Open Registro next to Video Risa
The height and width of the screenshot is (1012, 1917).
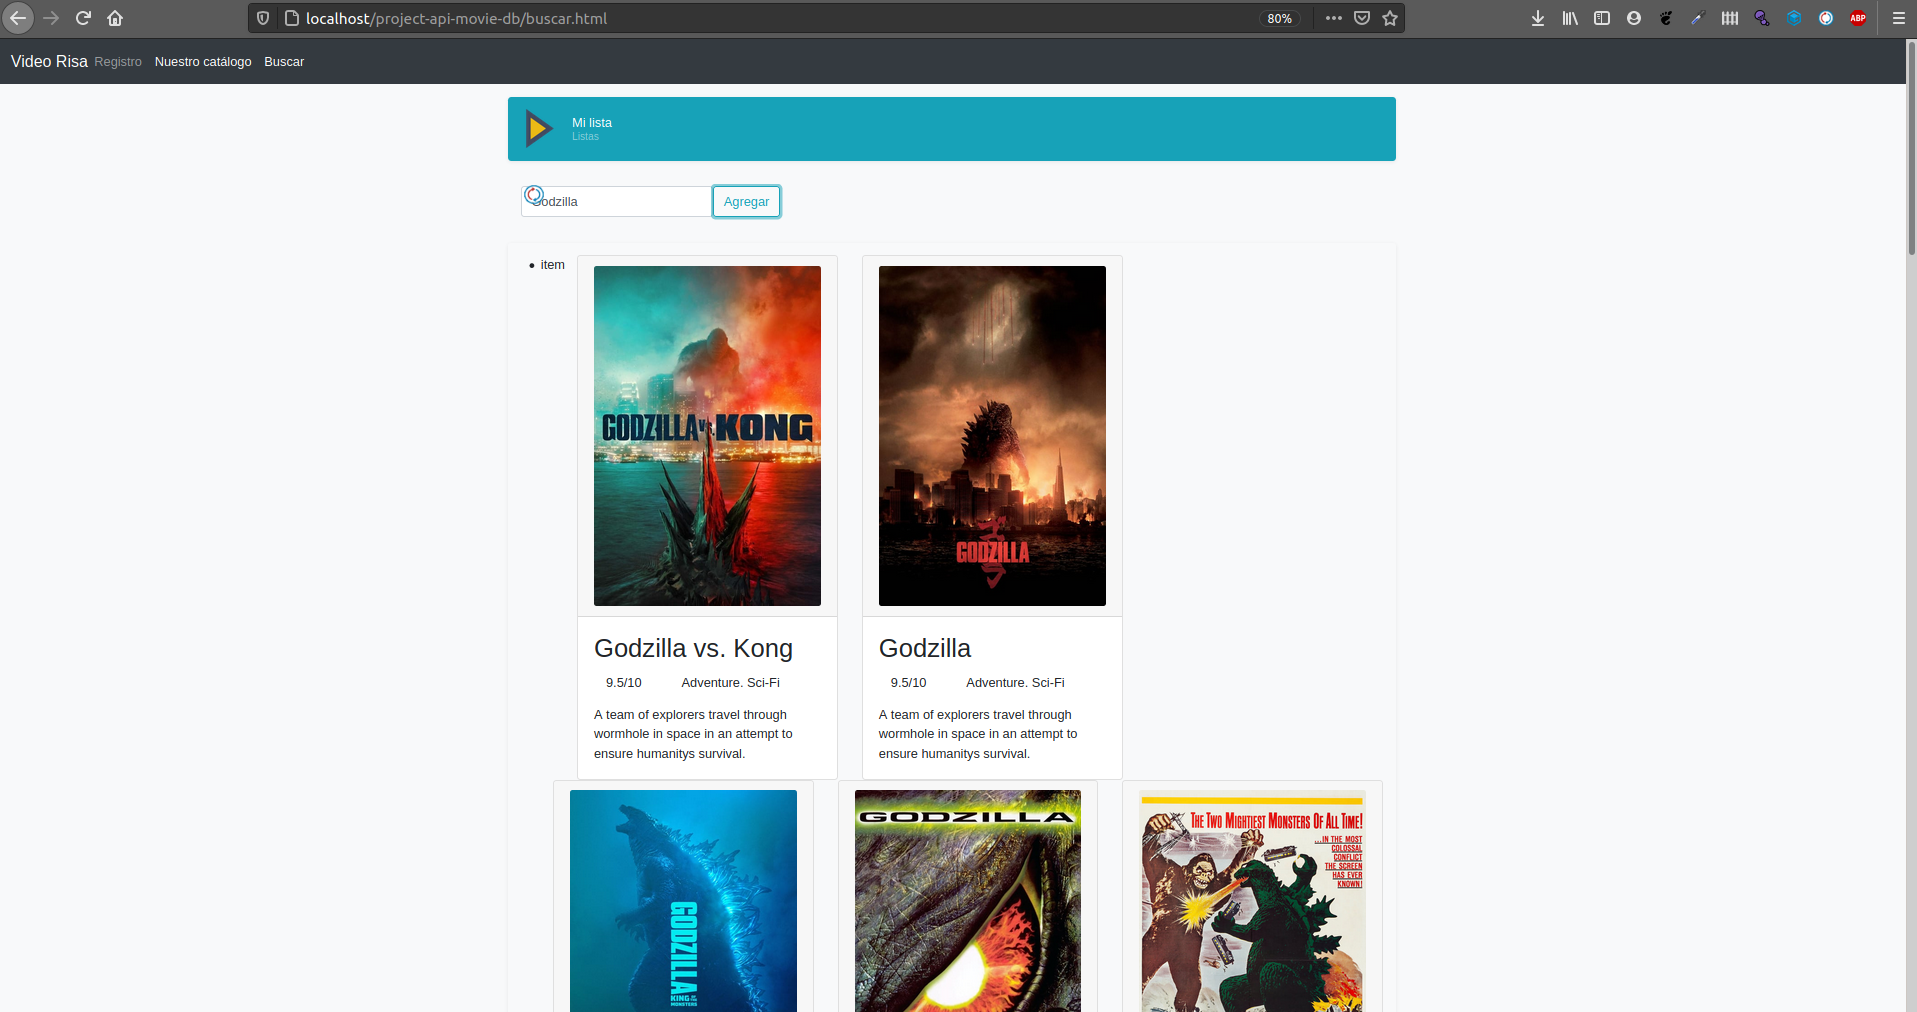(x=117, y=61)
